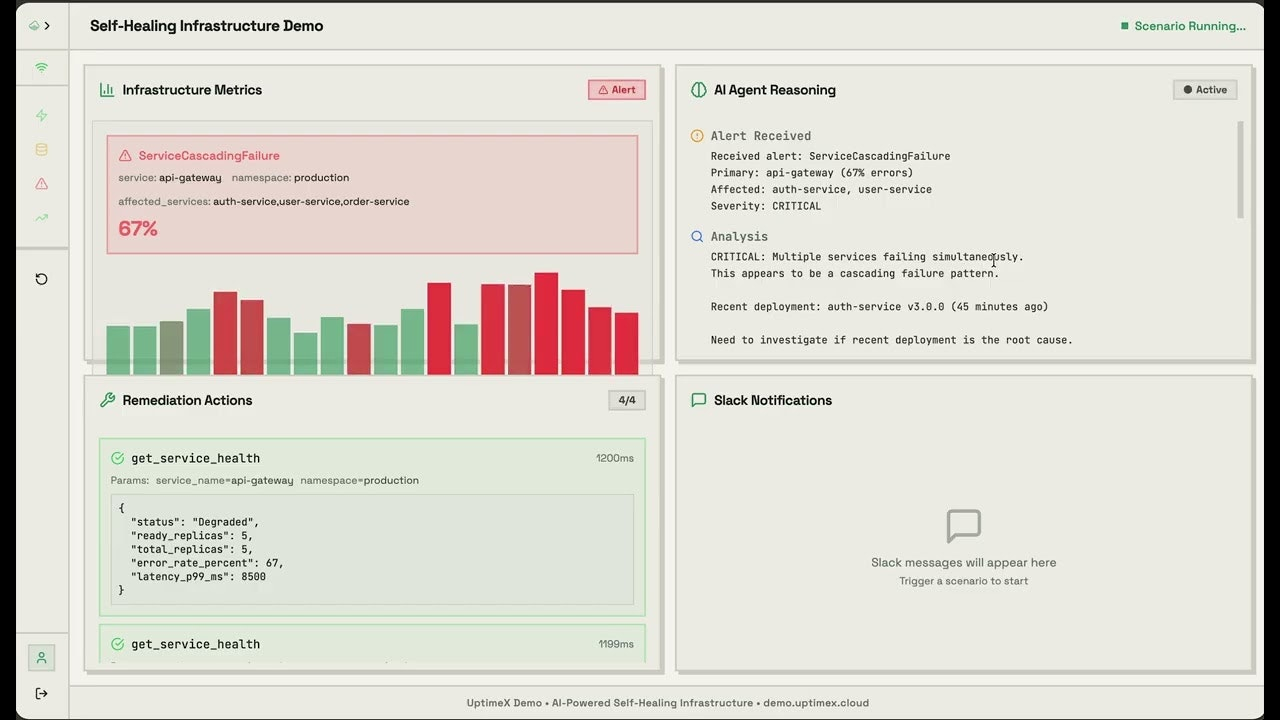Select the lightning bolt sidebar icon

pyautogui.click(x=41, y=116)
